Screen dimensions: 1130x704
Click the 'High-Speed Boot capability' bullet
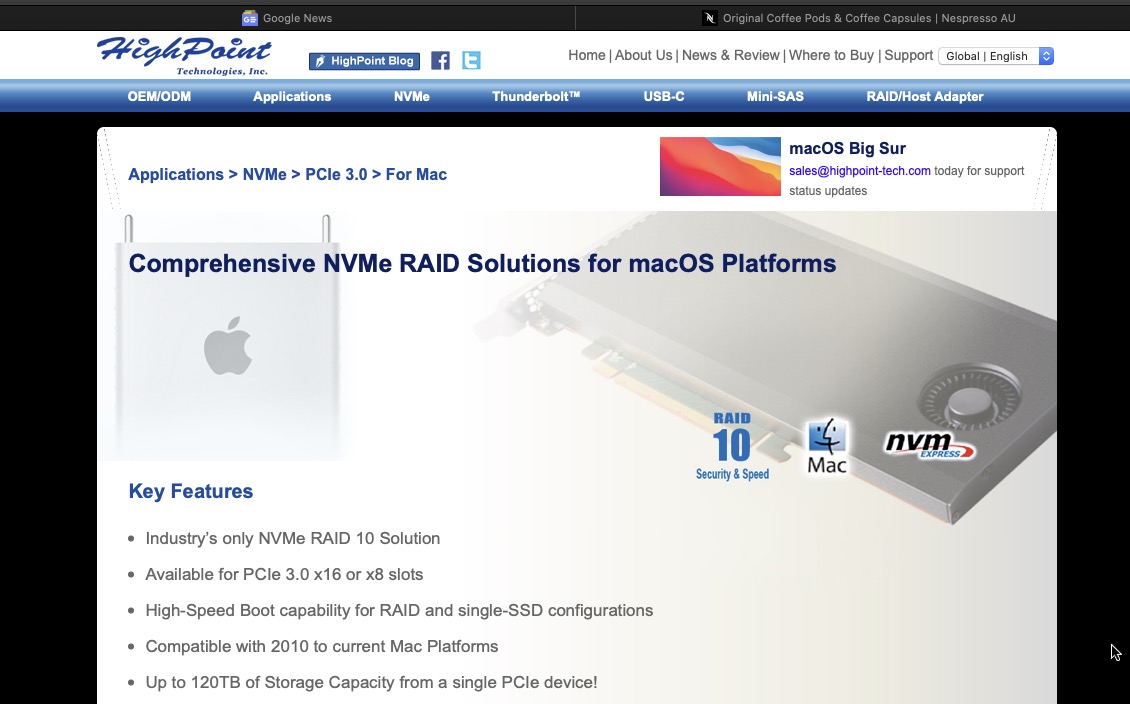pyautogui.click(x=399, y=610)
